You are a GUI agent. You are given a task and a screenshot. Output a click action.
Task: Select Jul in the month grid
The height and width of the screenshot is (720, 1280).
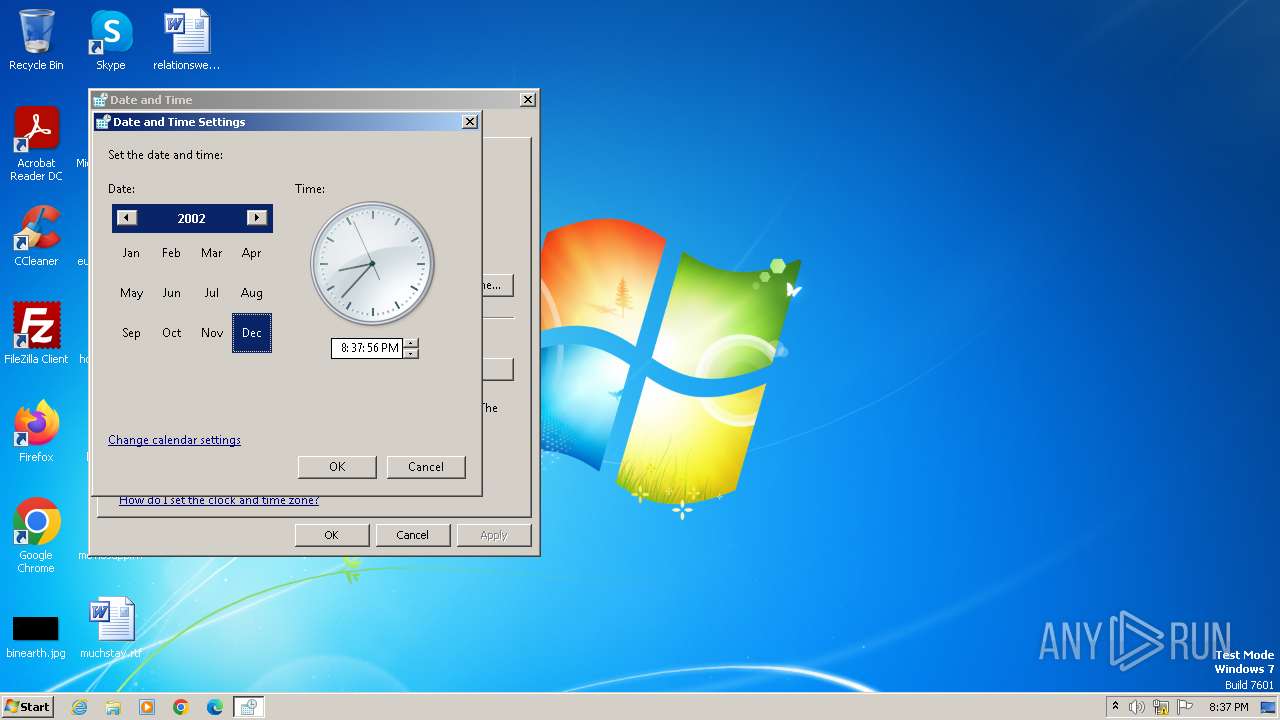[x=211, y=293]
